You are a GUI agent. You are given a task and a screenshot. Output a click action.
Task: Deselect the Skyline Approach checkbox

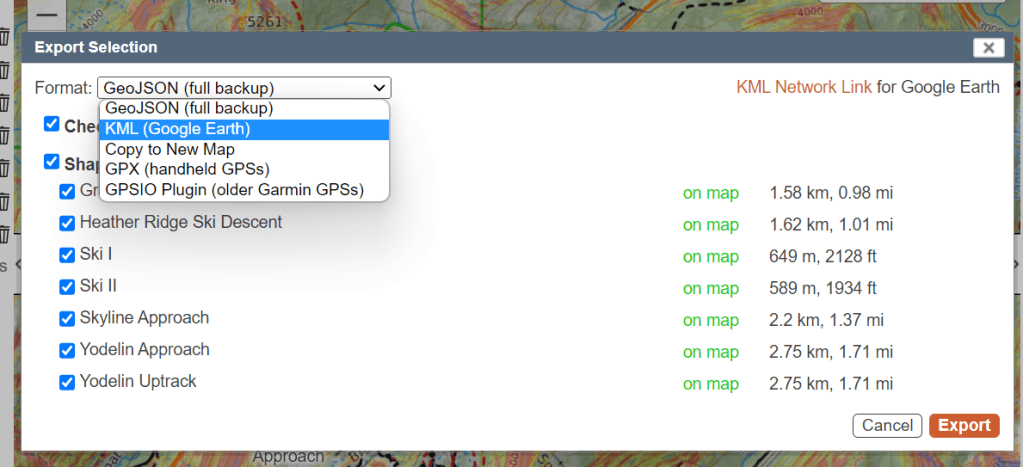pyautogui.click(x=67, y=319)
